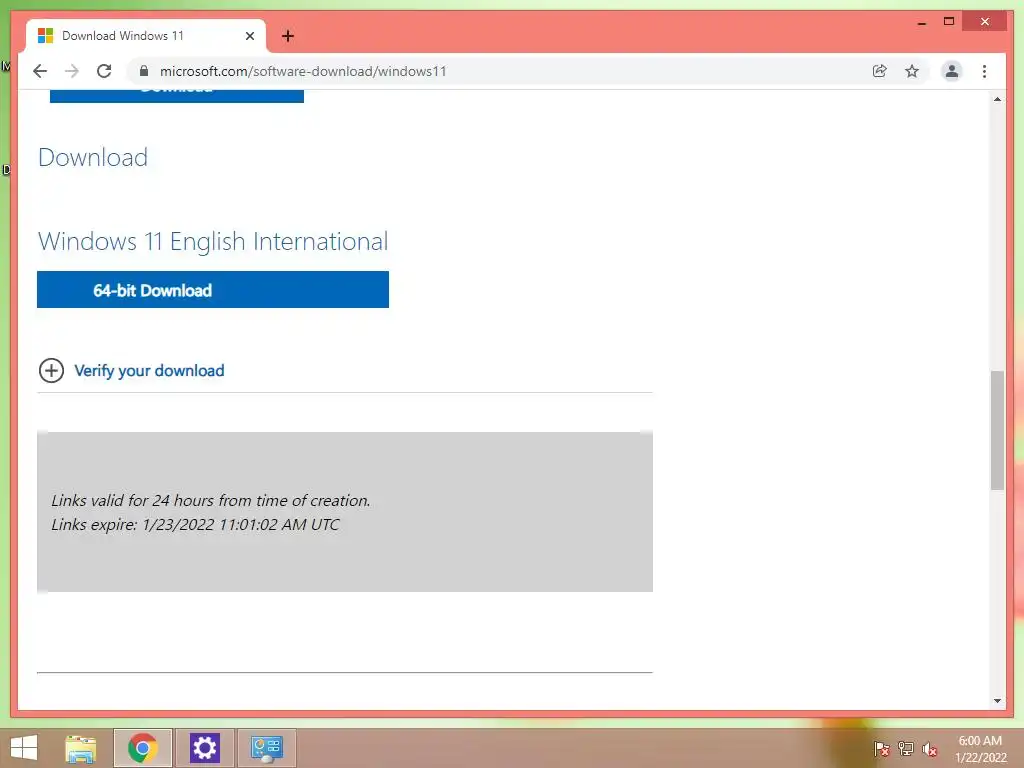Viewport: 1024px width, 768px height.
Task: Click the scrollbar up arrow
Action: point(997,99)
